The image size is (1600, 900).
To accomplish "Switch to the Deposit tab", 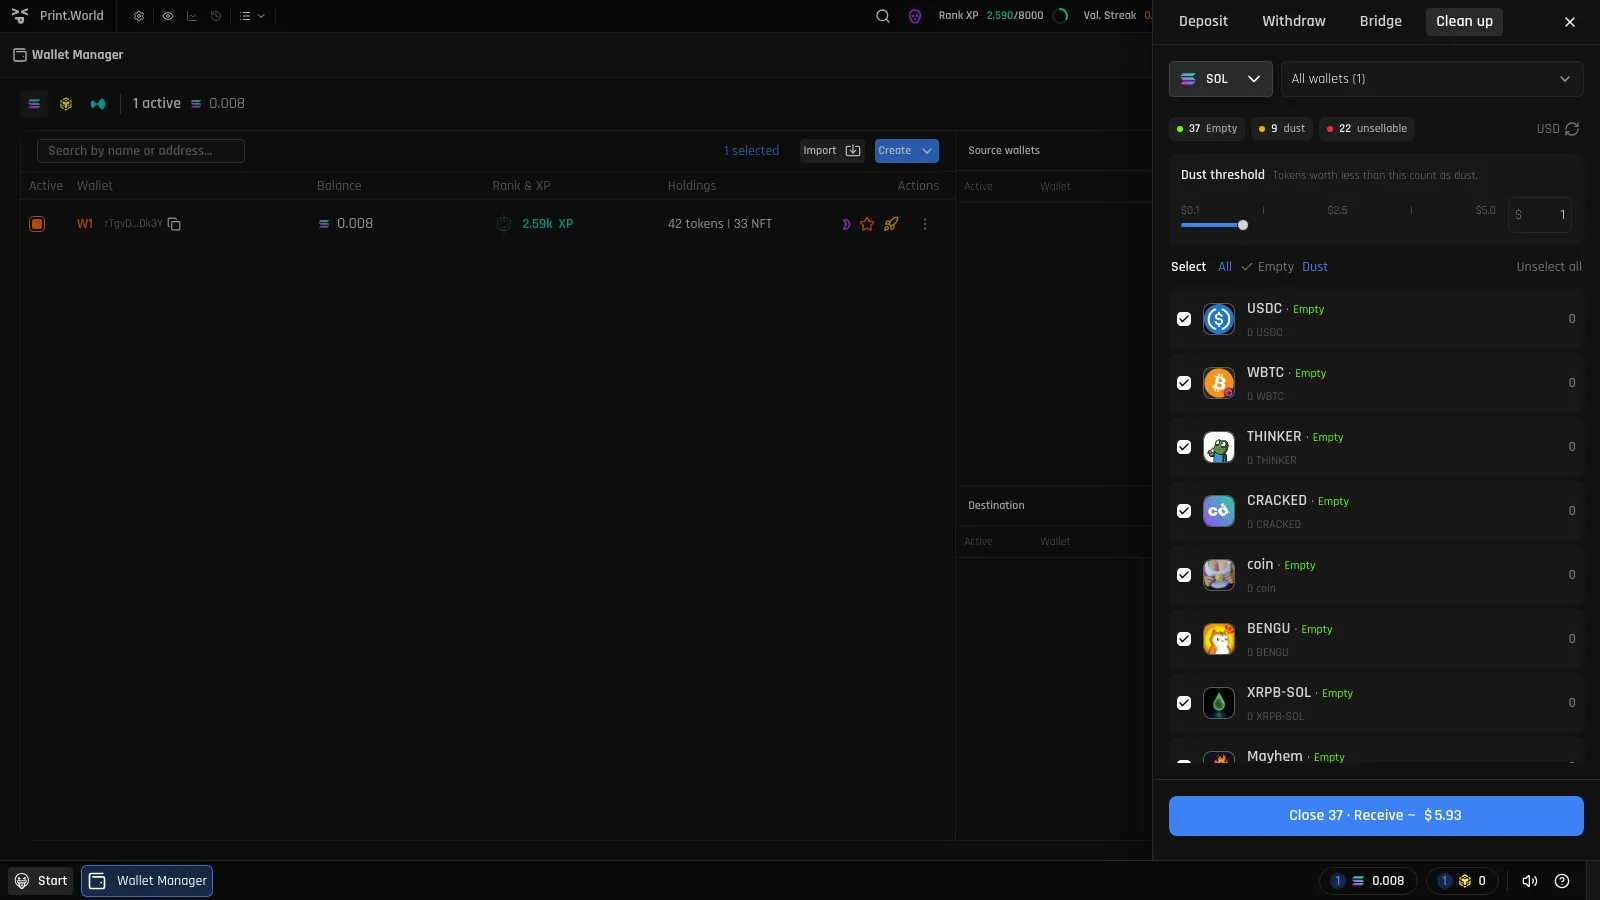I will coord(1203,21).
